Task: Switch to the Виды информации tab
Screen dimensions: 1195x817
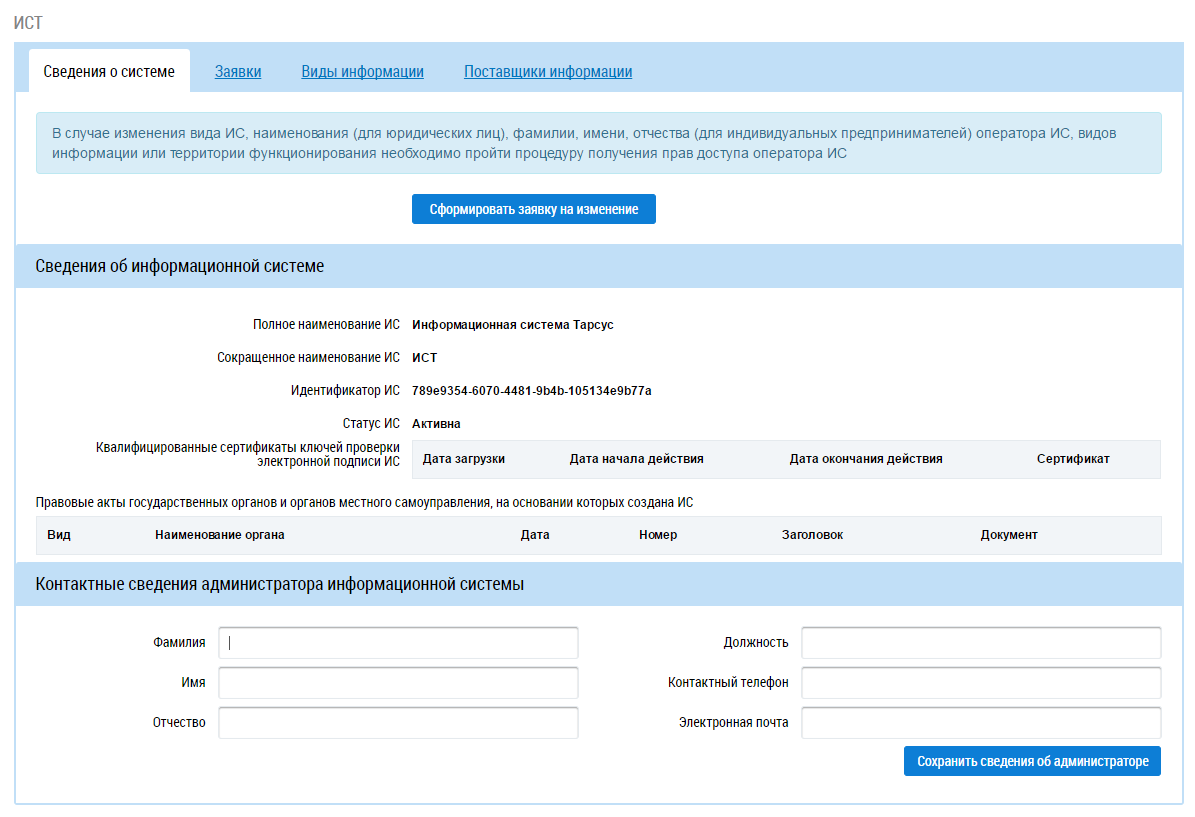Action: [362, 72]
